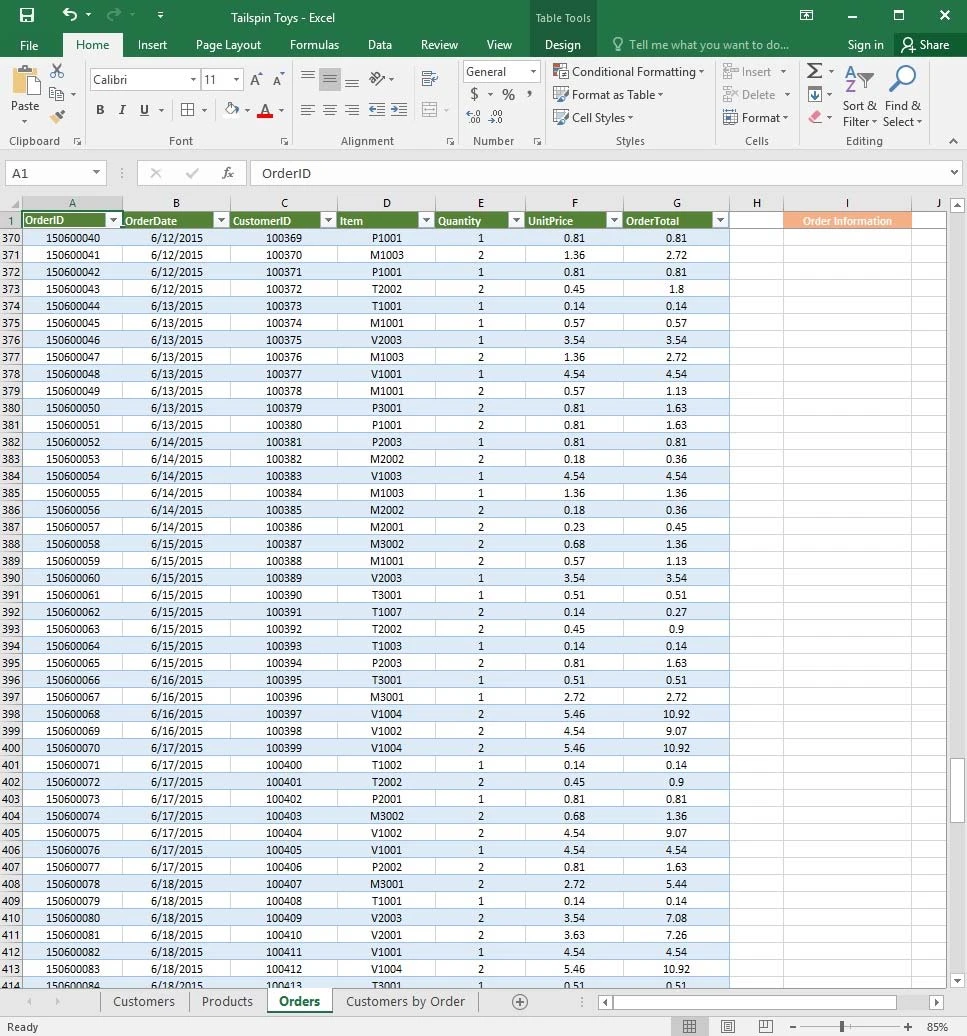This screenshot has height=1036, width=967.
Task: Switch to Page Break Preview view icon
Action: coord(764,1027)
